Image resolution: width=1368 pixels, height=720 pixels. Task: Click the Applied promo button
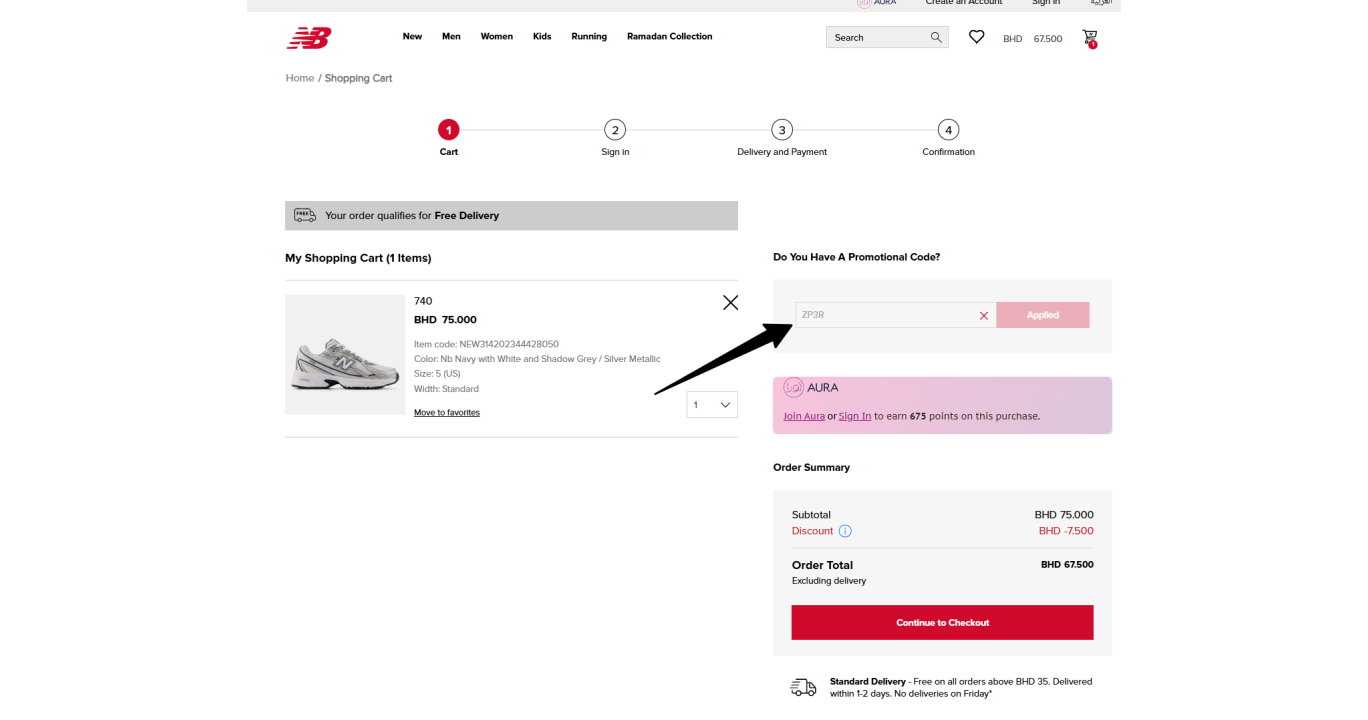click(1042, 315)
